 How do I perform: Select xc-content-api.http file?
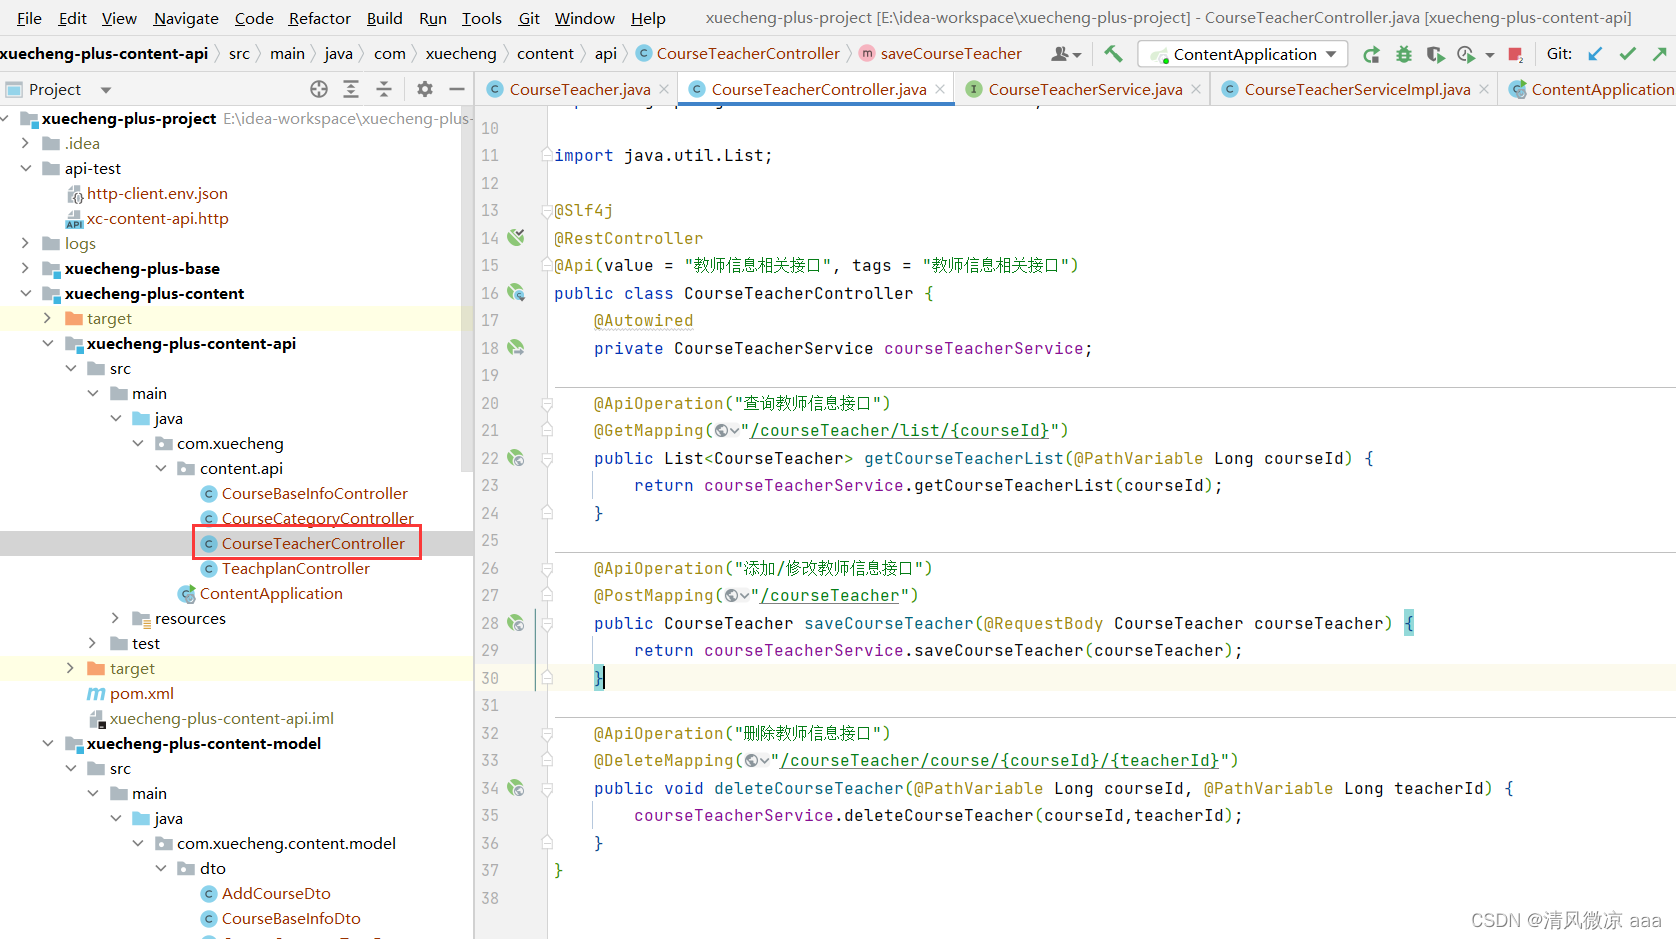(157, 219)
